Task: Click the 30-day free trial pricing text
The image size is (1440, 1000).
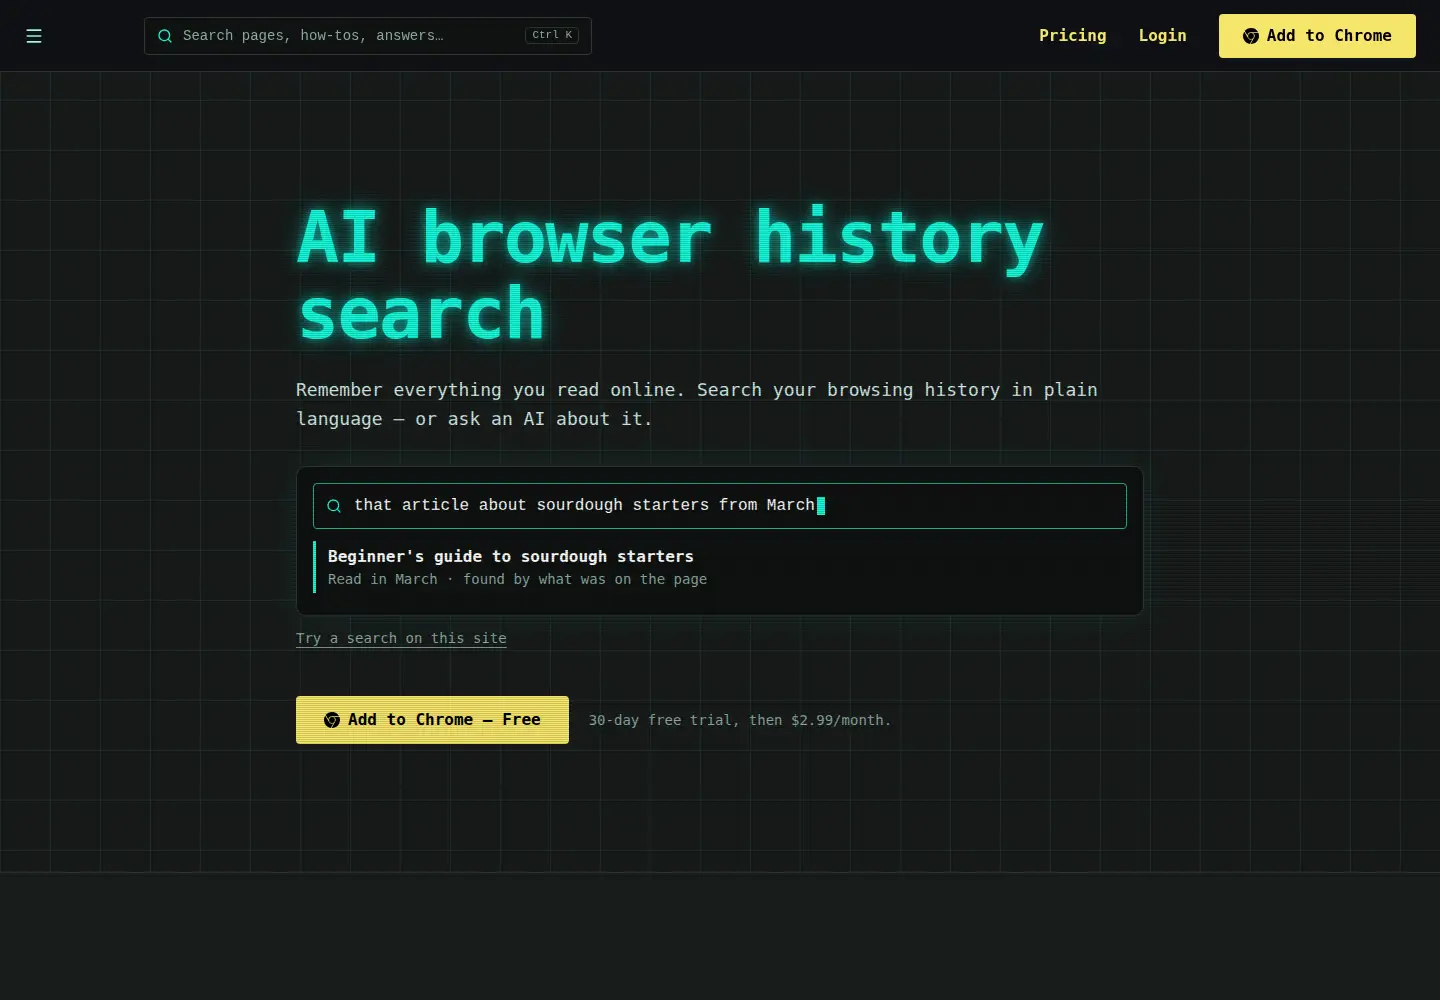Action: [739, 720]
